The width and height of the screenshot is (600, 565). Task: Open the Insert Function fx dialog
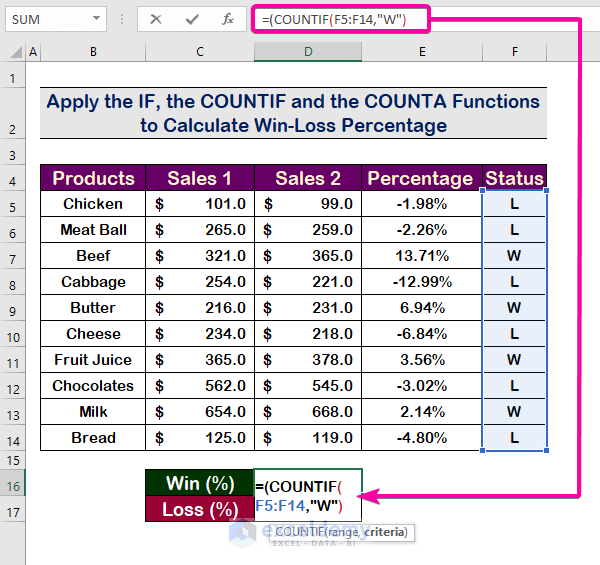coord(228,18)
